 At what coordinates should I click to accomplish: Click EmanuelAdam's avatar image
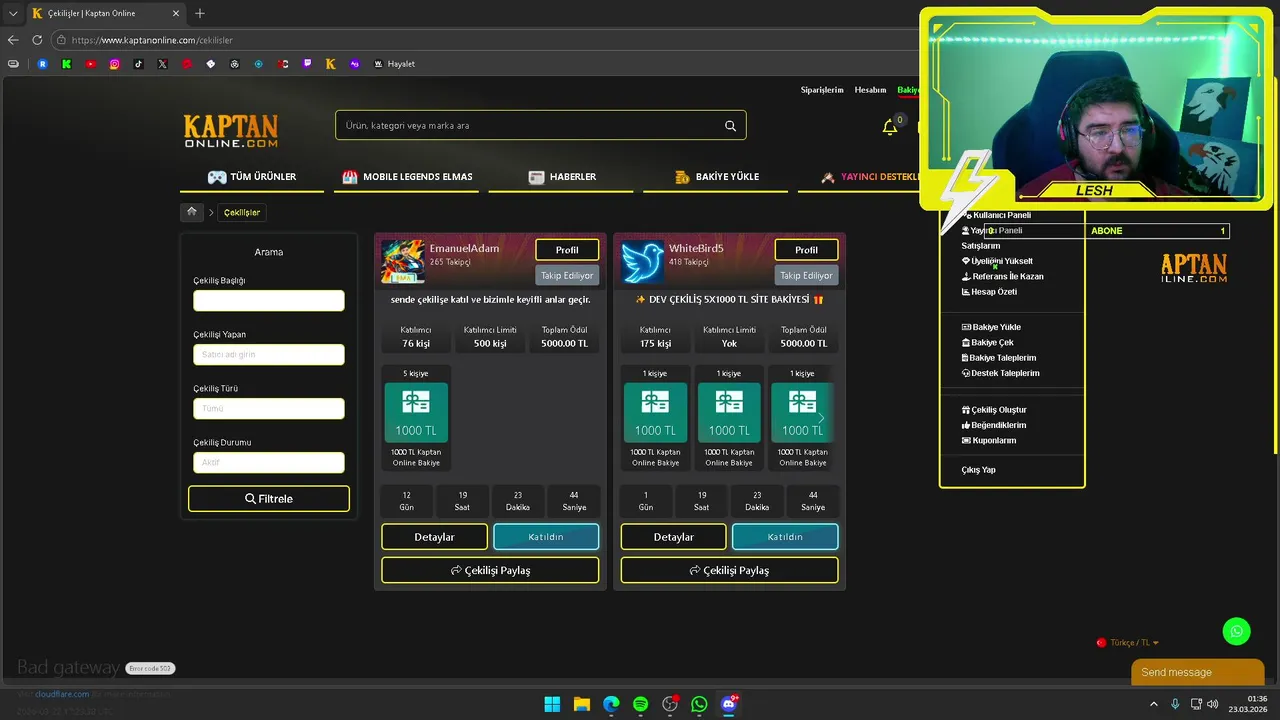click(402, 261)
